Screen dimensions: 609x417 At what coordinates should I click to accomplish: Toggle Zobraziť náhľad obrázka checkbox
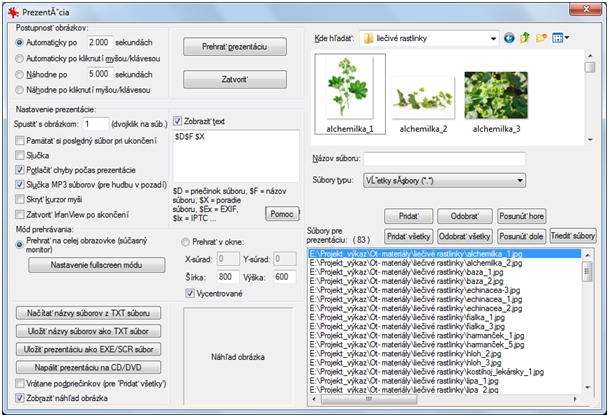point(19,398)
